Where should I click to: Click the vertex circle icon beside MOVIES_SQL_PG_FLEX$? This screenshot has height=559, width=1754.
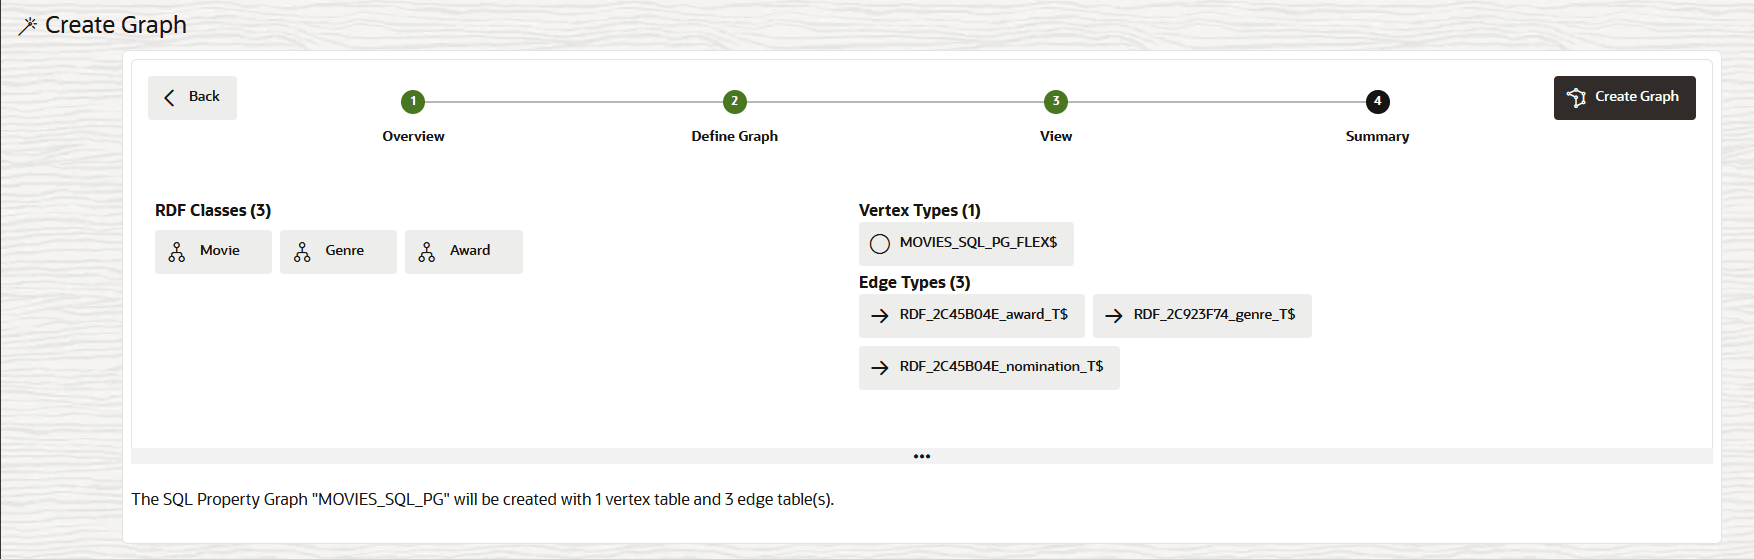click(880, 244)
